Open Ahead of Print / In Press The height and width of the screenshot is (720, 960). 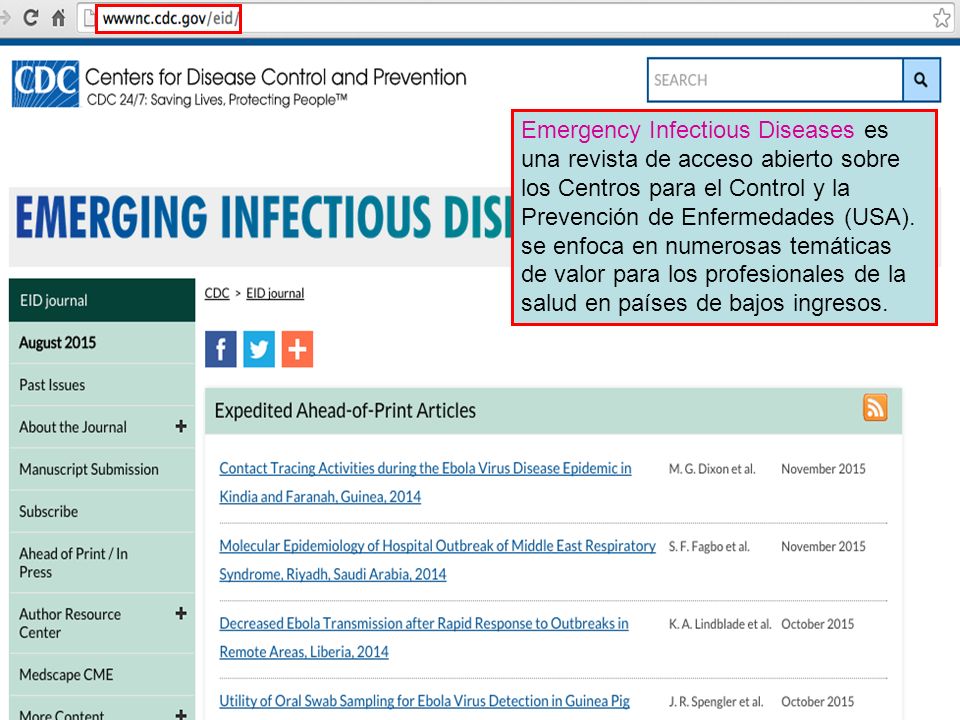pyautogui.click(x=102, y=563)
